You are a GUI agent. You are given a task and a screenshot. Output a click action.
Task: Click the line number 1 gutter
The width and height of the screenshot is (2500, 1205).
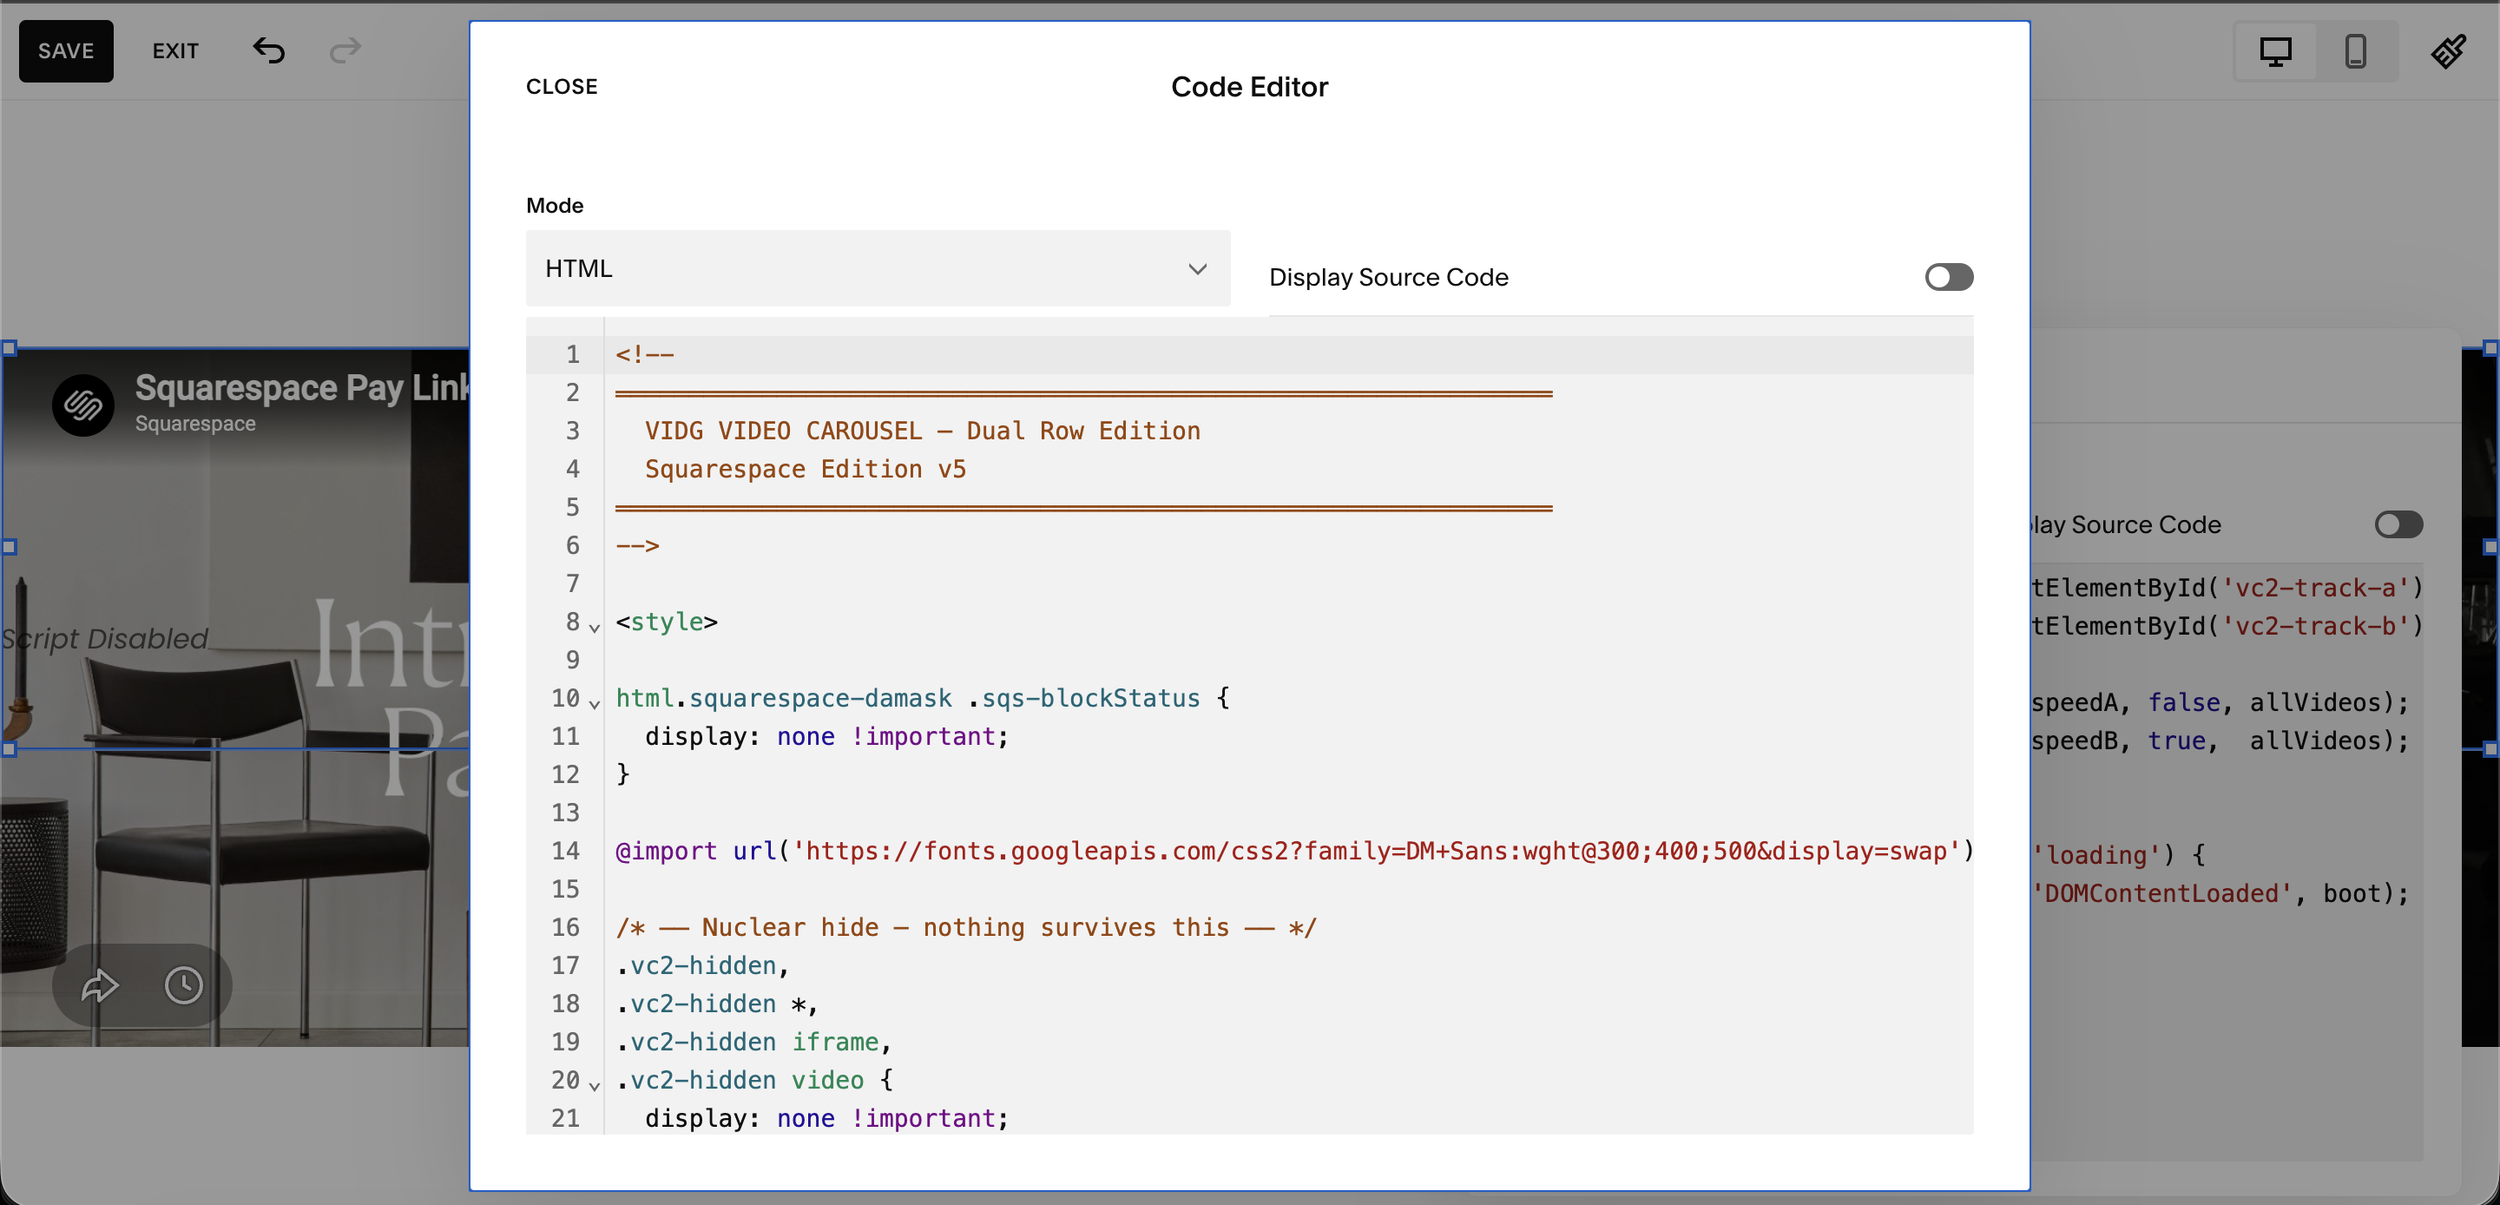[572, 355]
